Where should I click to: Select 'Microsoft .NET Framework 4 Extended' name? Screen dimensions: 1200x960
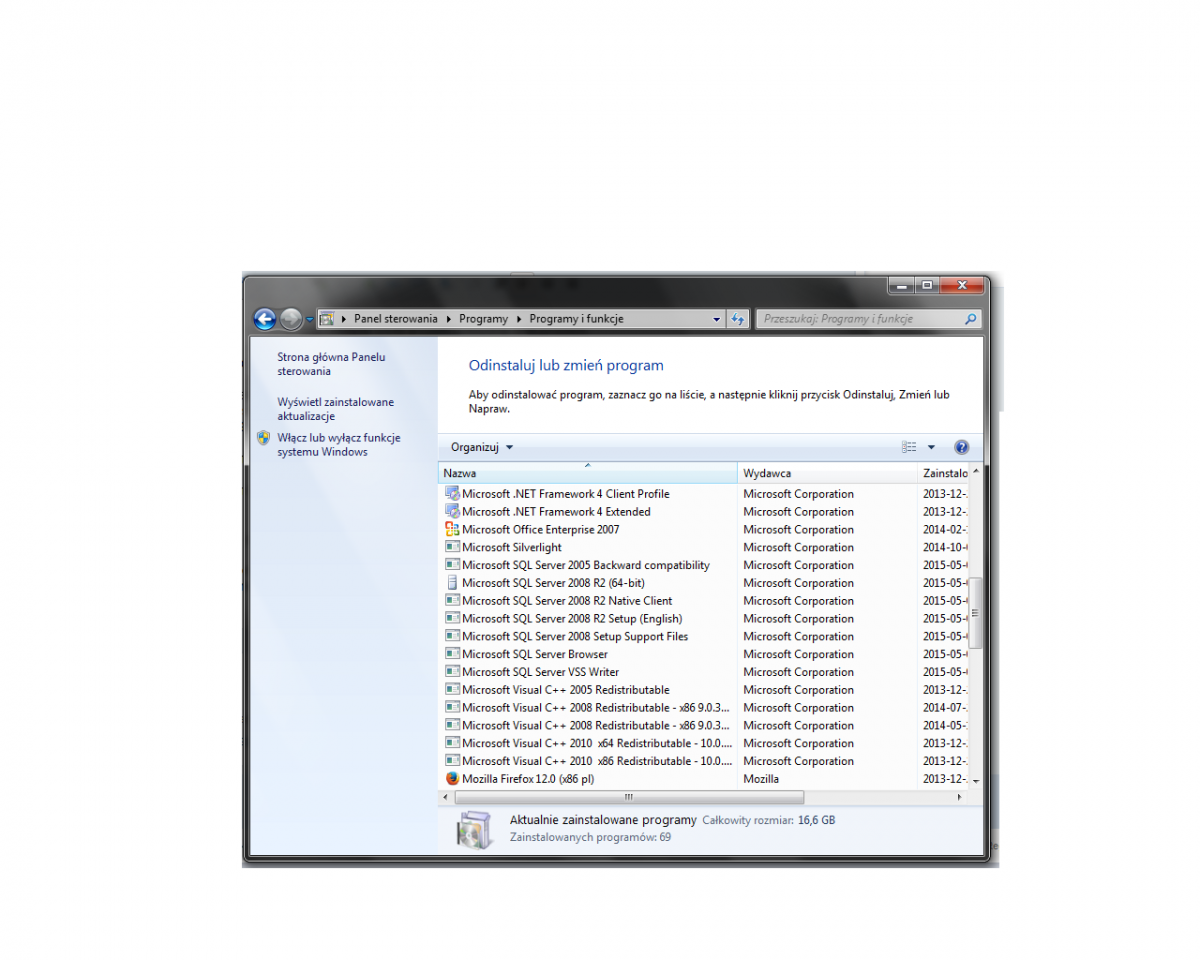click(556, 512)
